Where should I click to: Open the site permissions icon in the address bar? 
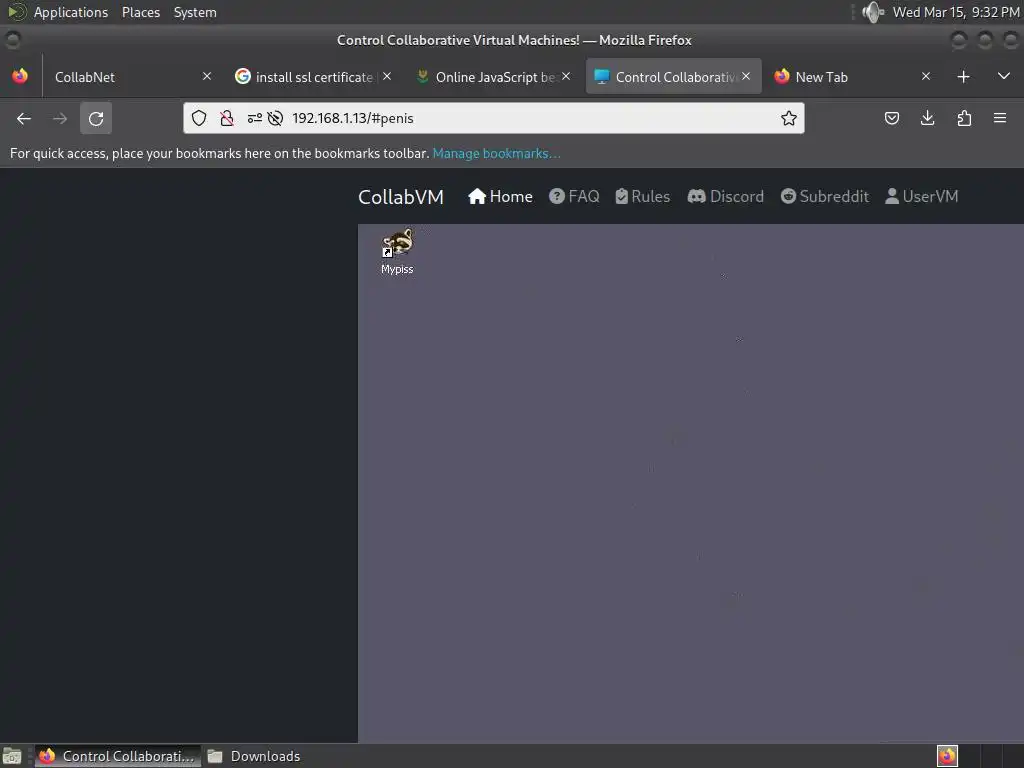255,118
